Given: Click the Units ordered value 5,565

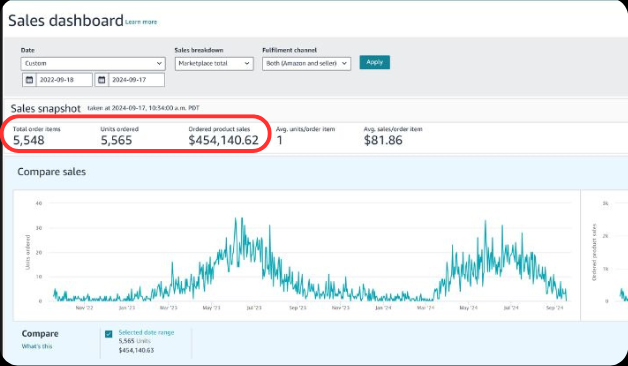Looking at the screenshot, I should (116, 140).
